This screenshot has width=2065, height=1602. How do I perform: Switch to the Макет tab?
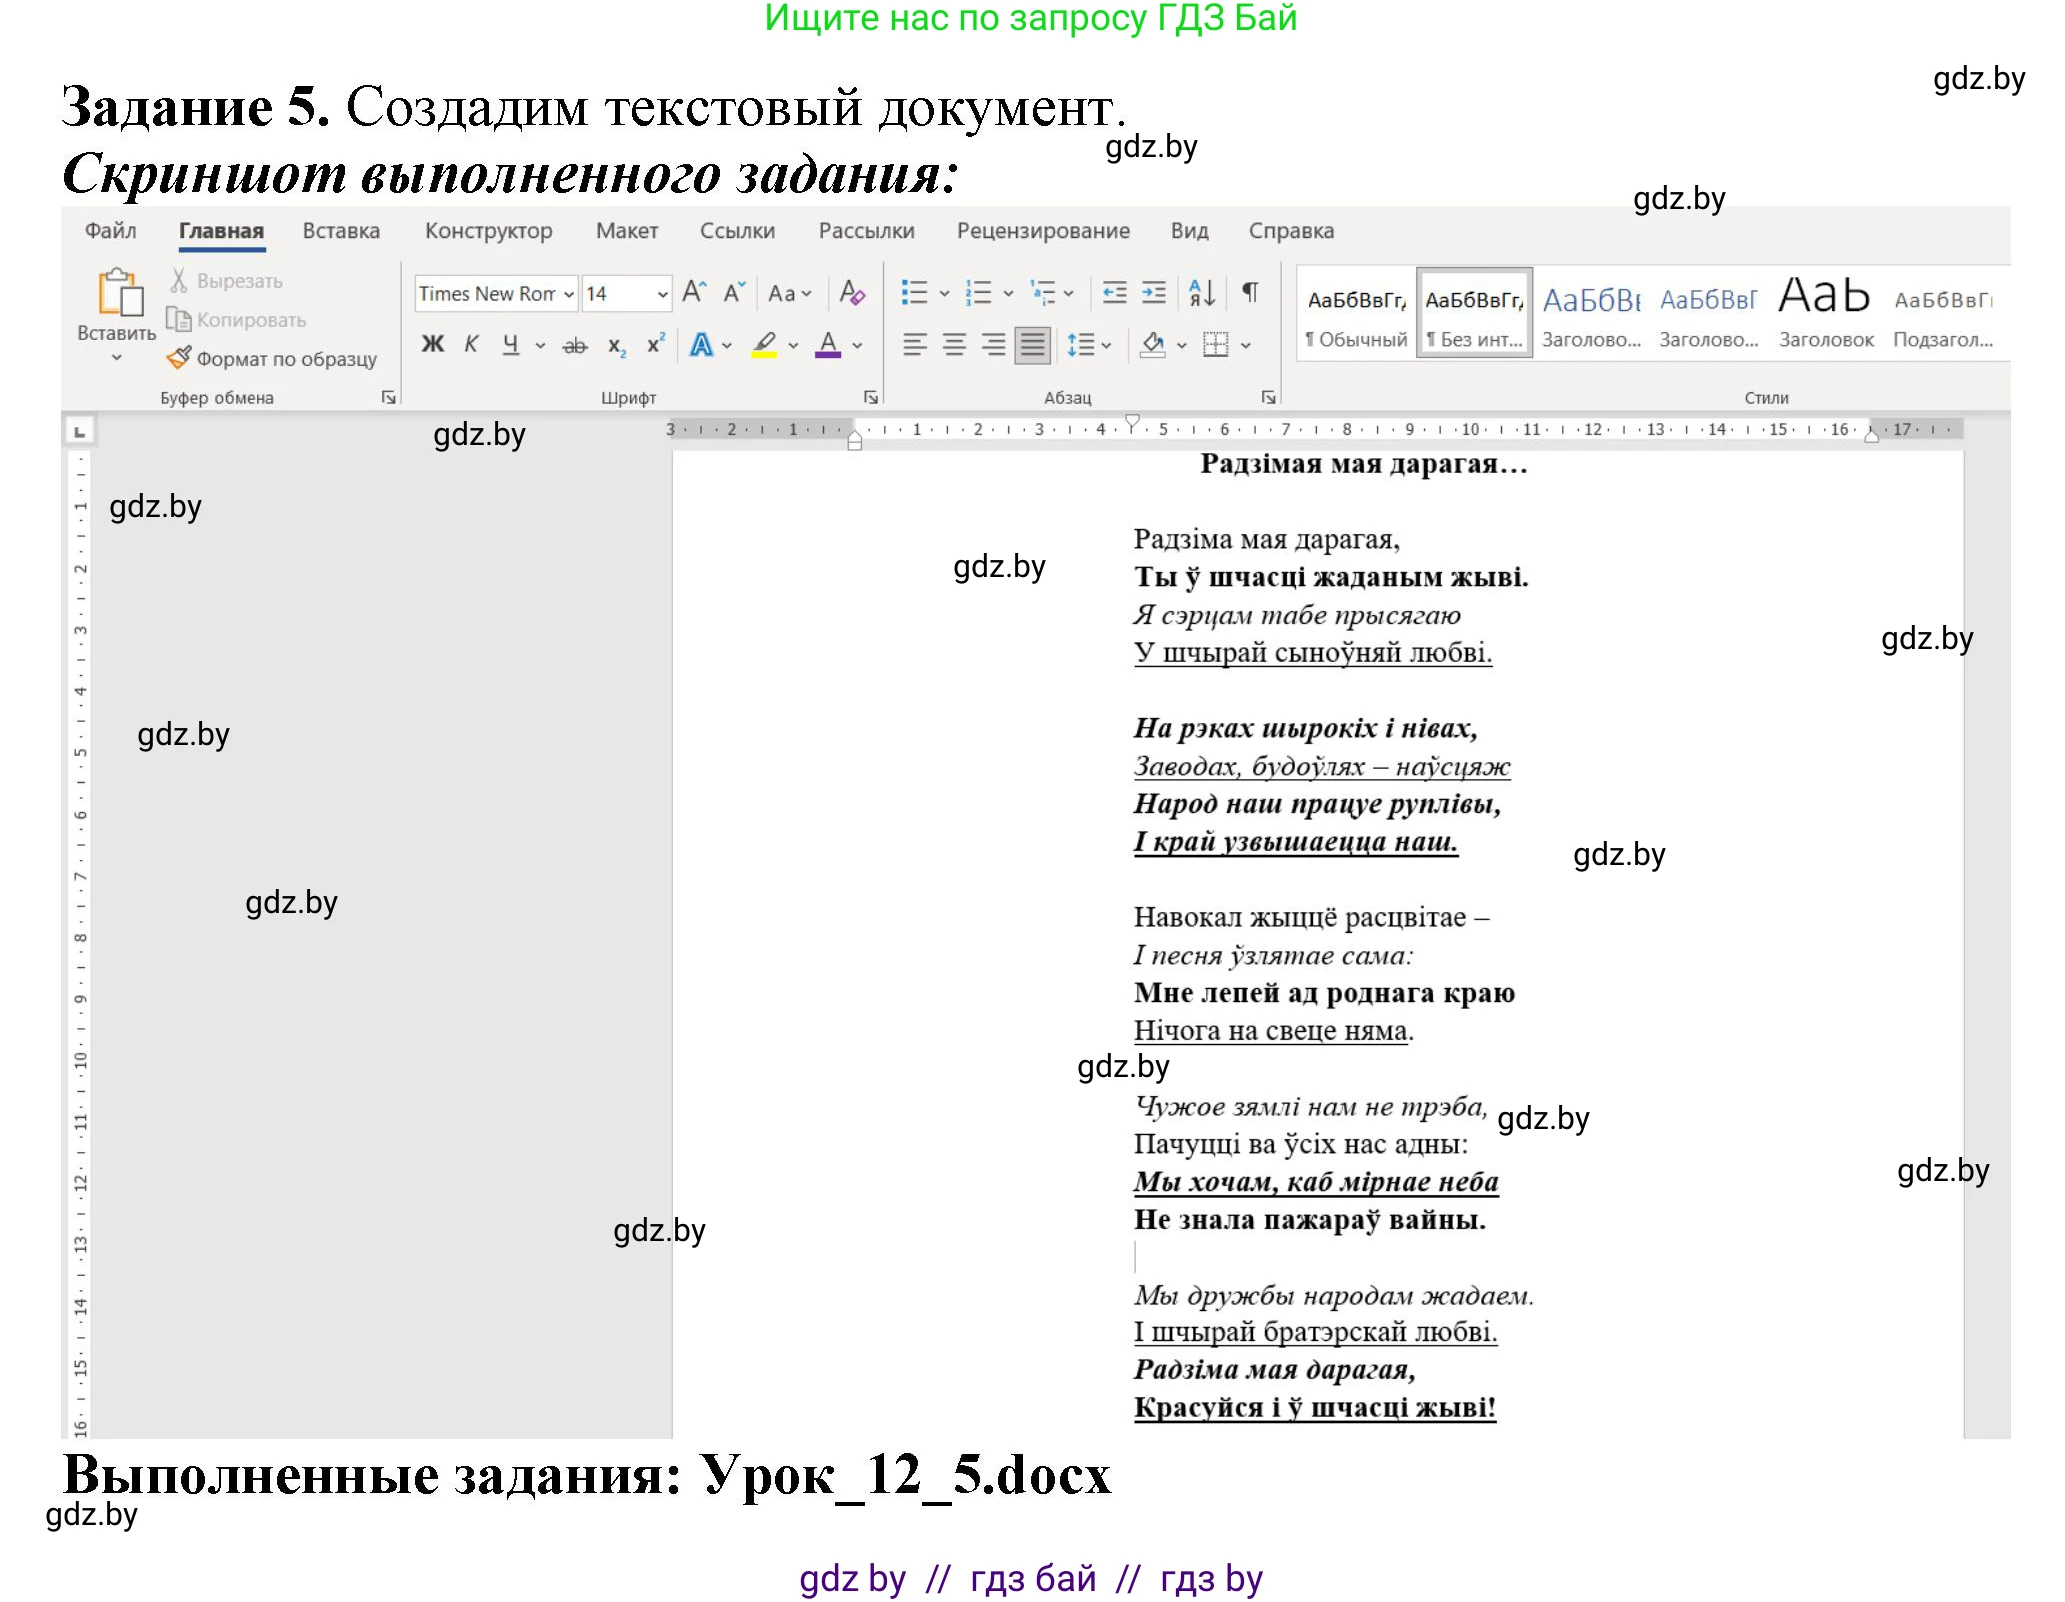pos(627,231)
